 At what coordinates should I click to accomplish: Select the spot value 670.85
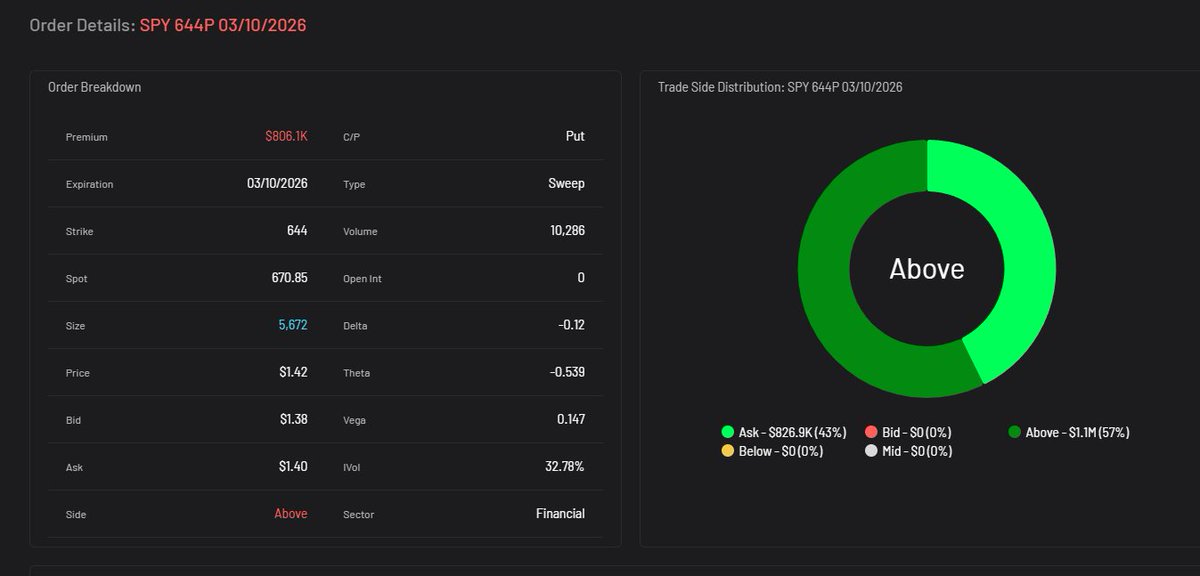pyautogui.click(x=290, y=278)
